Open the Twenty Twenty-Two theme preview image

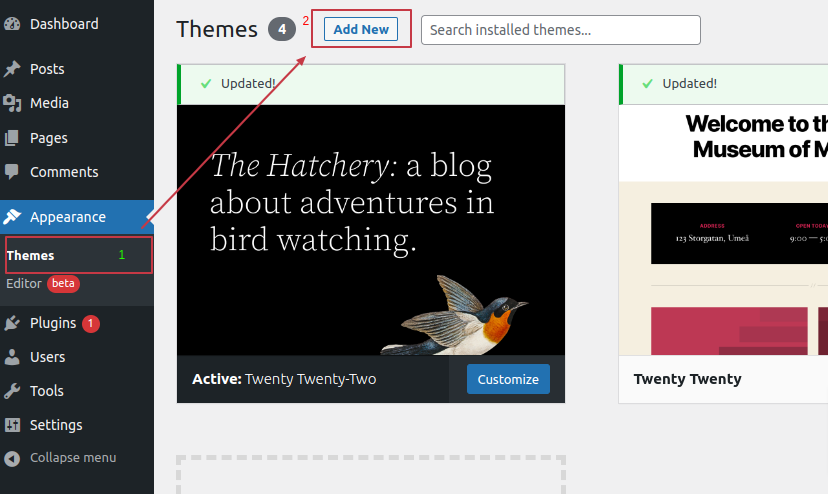pyautogui.click(x=371, y=229)
